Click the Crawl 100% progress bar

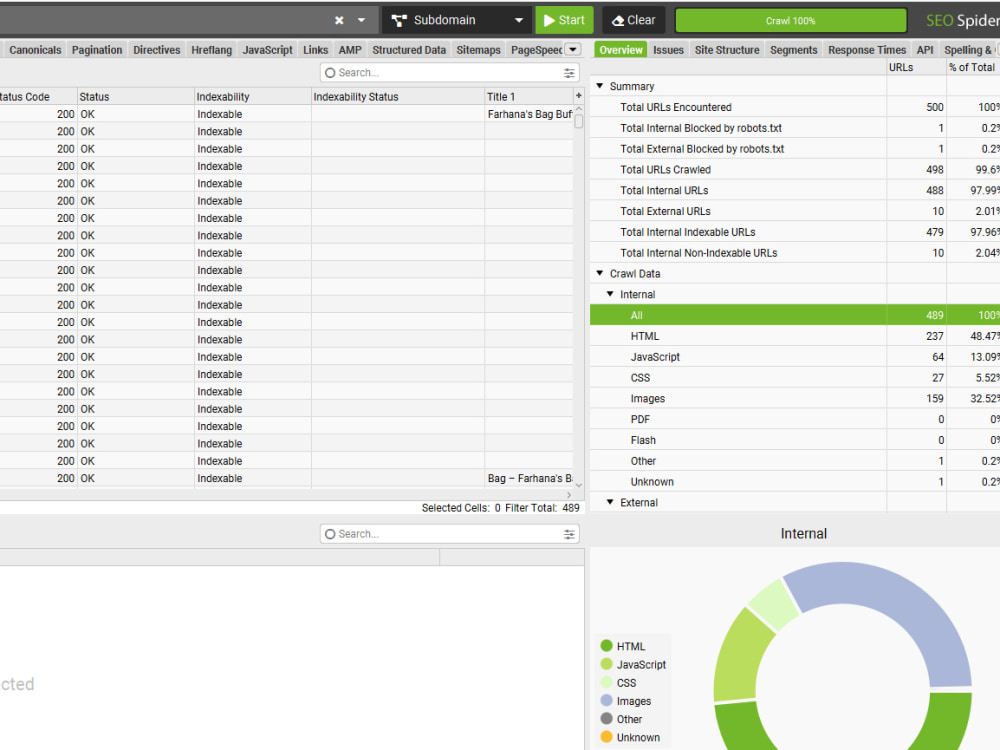coord(791,20)
